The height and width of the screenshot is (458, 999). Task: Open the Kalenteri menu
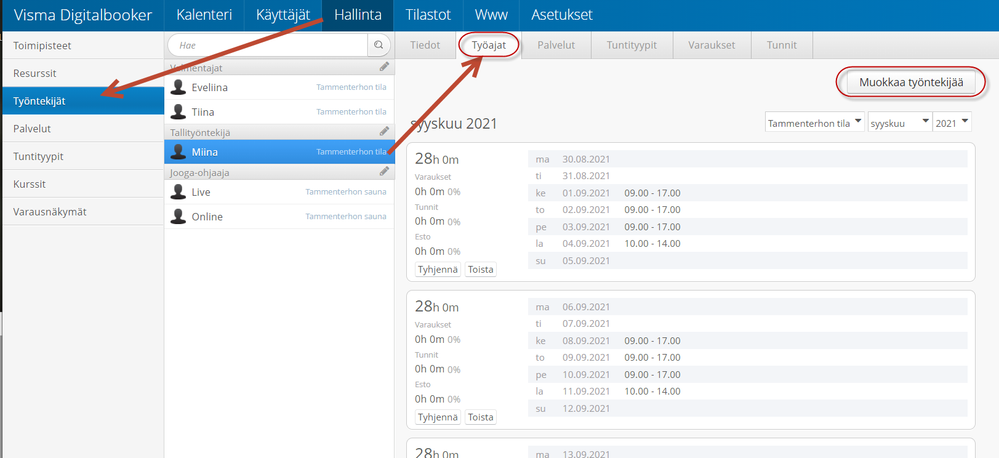point(204,15)
